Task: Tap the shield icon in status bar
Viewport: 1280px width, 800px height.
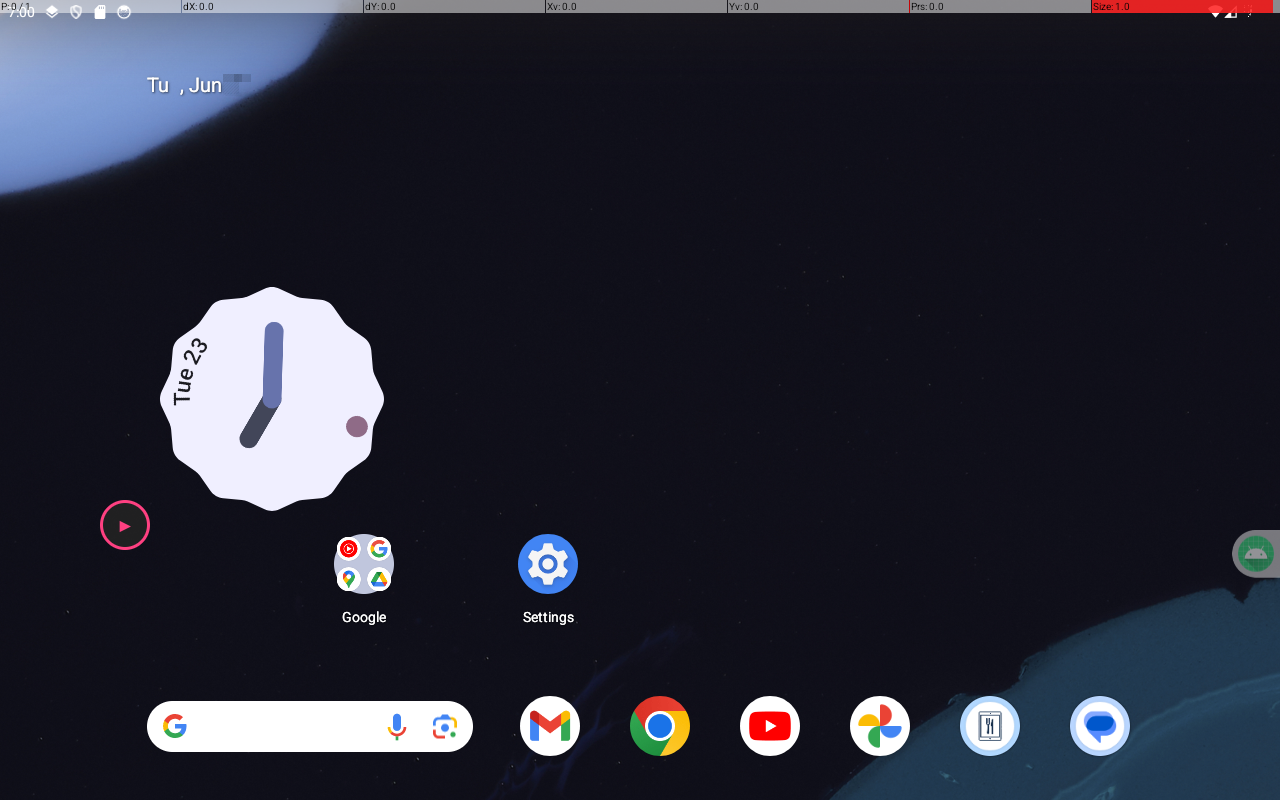Action: pyautogui.click(x=76, y=12)
